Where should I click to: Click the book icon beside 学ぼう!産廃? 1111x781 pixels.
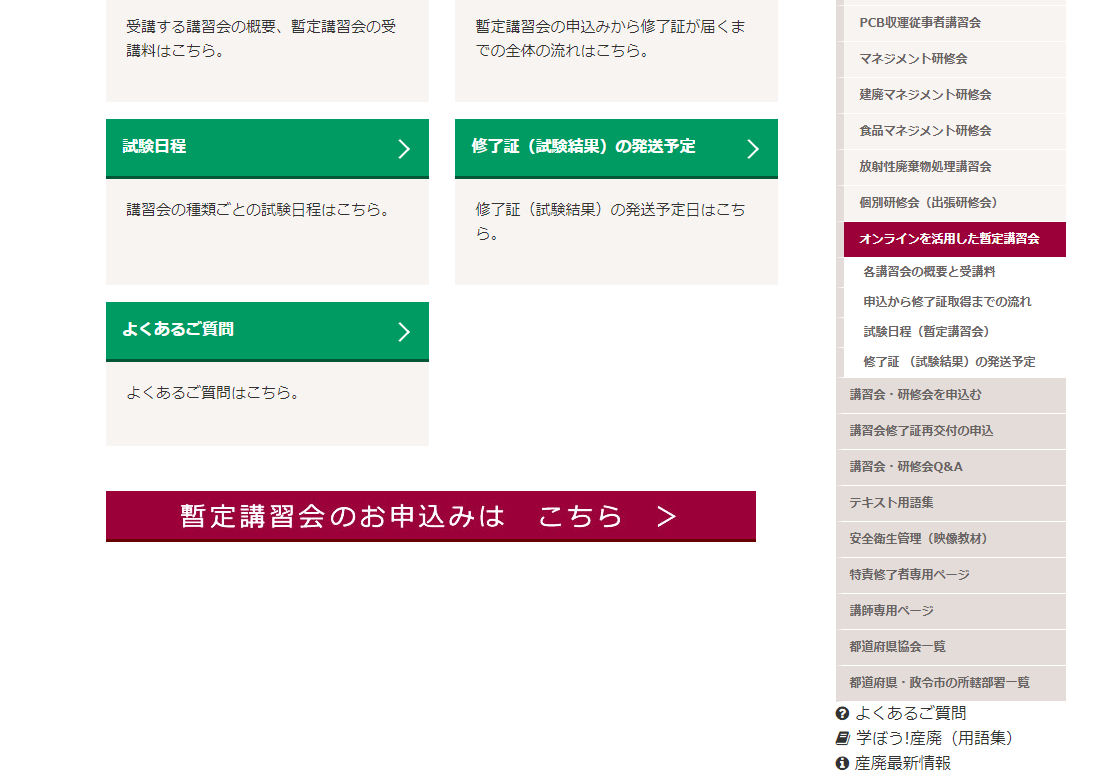click(x=842, y=739)
